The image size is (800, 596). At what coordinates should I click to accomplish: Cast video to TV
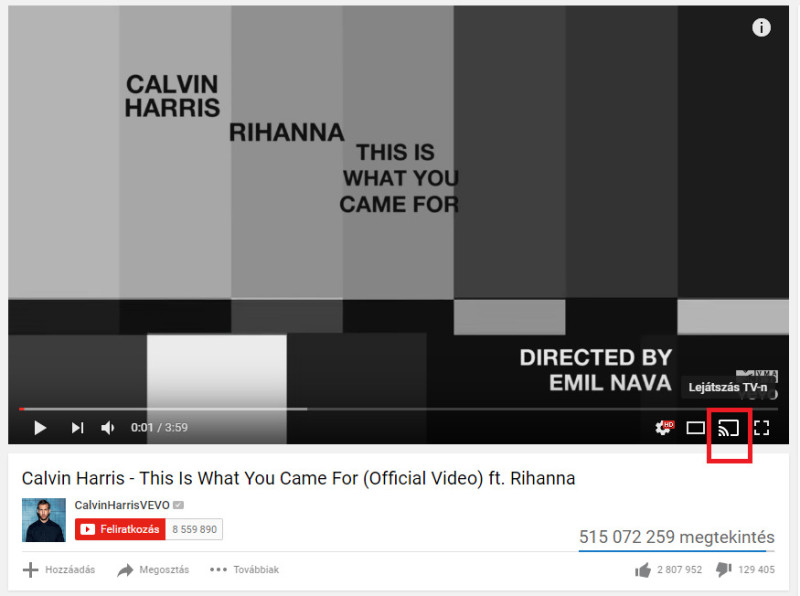729,428
